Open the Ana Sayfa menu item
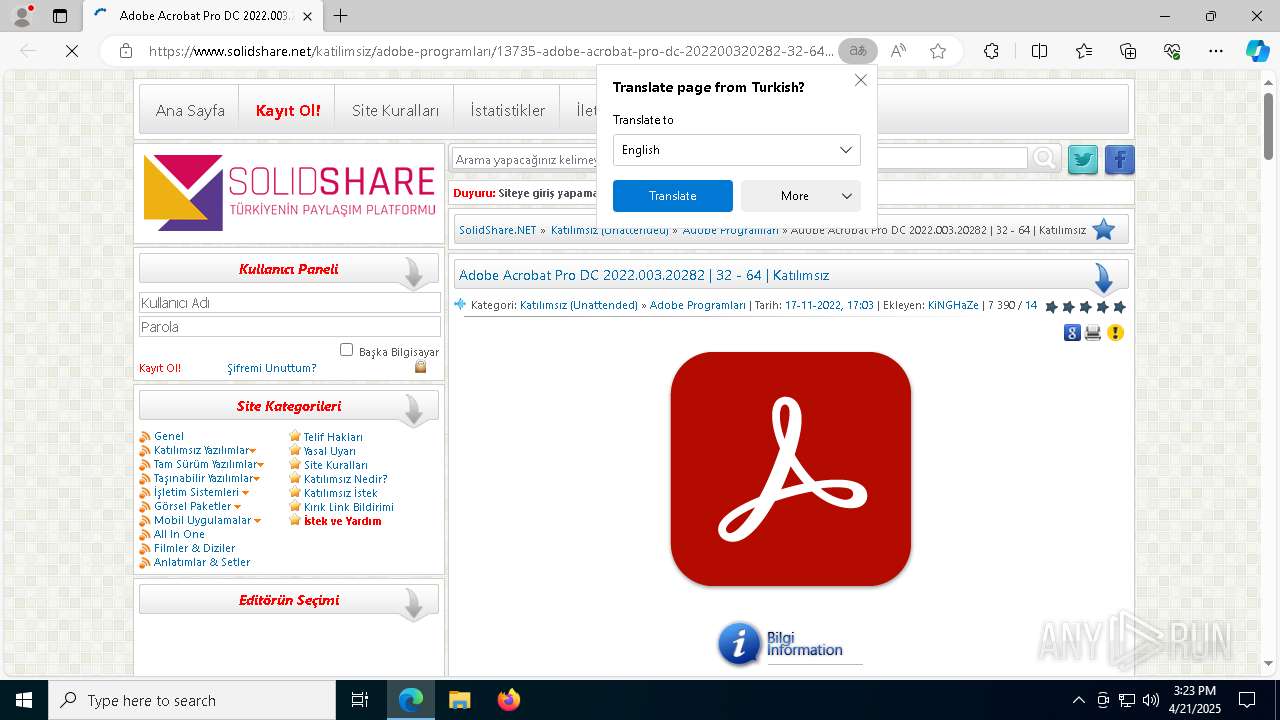Screen dimensions: 1280x720 click(190, 110)
